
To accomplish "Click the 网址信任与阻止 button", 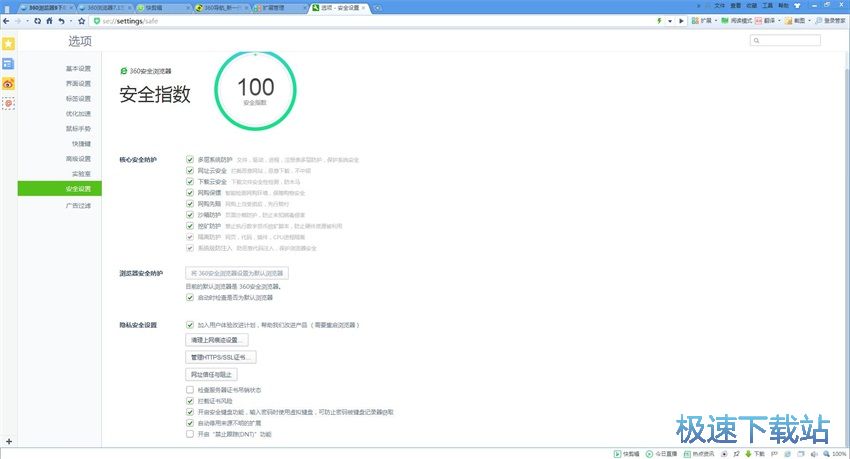I will pos(211,374).
